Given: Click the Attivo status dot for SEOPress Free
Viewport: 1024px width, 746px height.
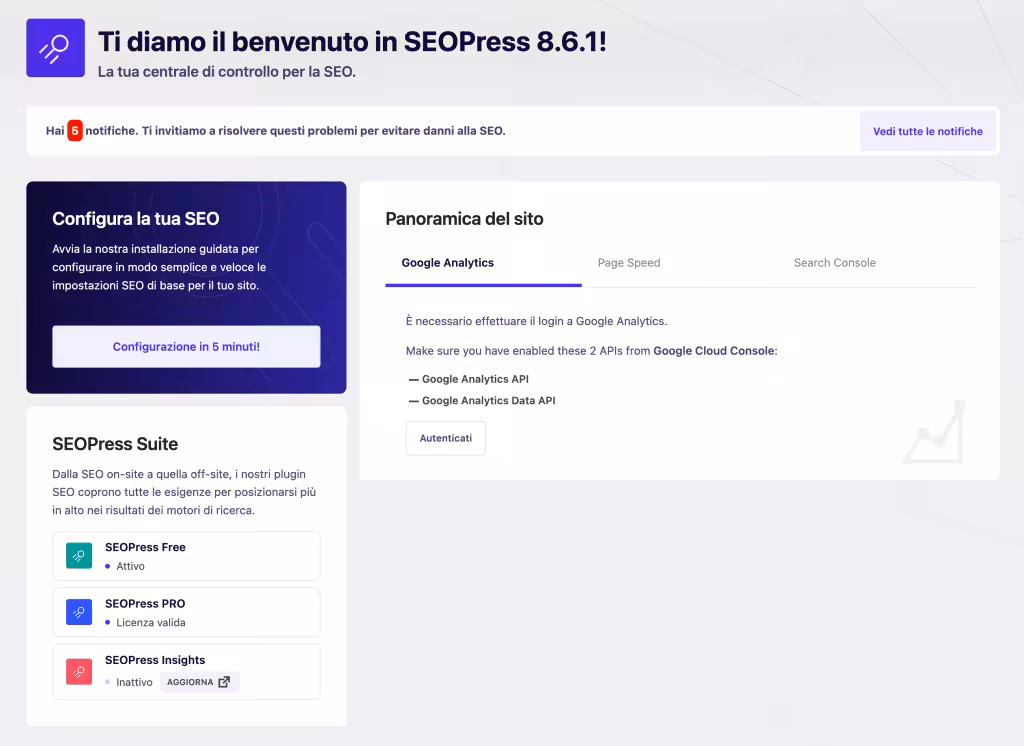Looking at the screenshot, I should tap(107, 567).
